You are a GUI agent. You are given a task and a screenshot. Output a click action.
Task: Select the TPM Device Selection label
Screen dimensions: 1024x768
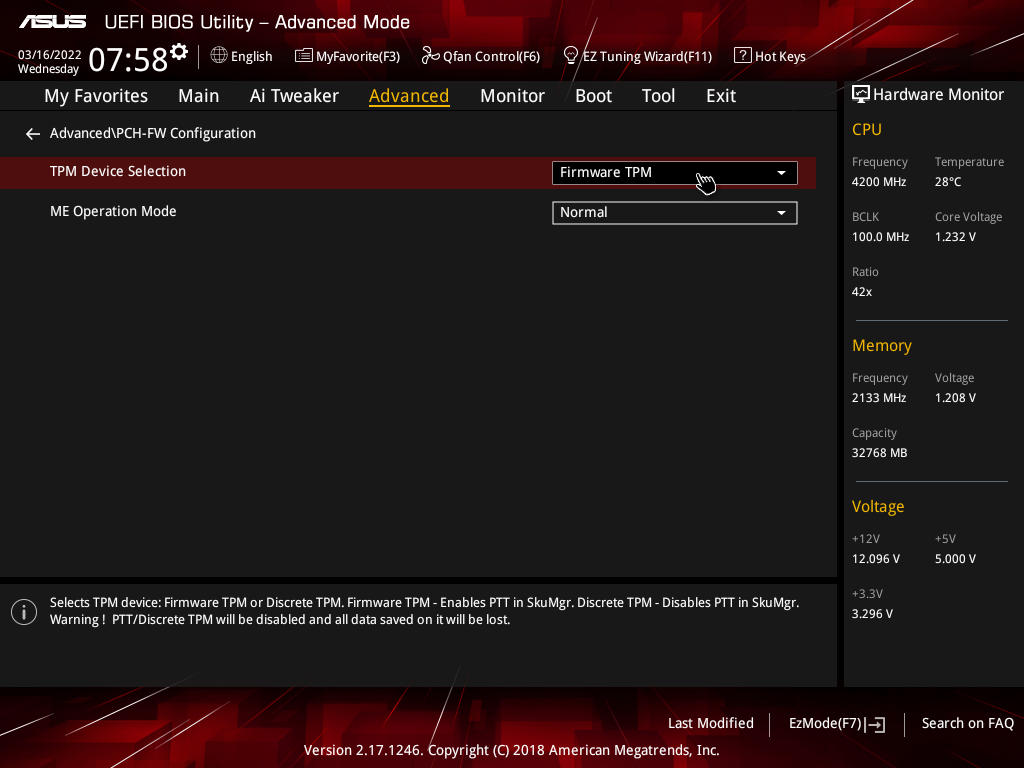coord(118,171)
